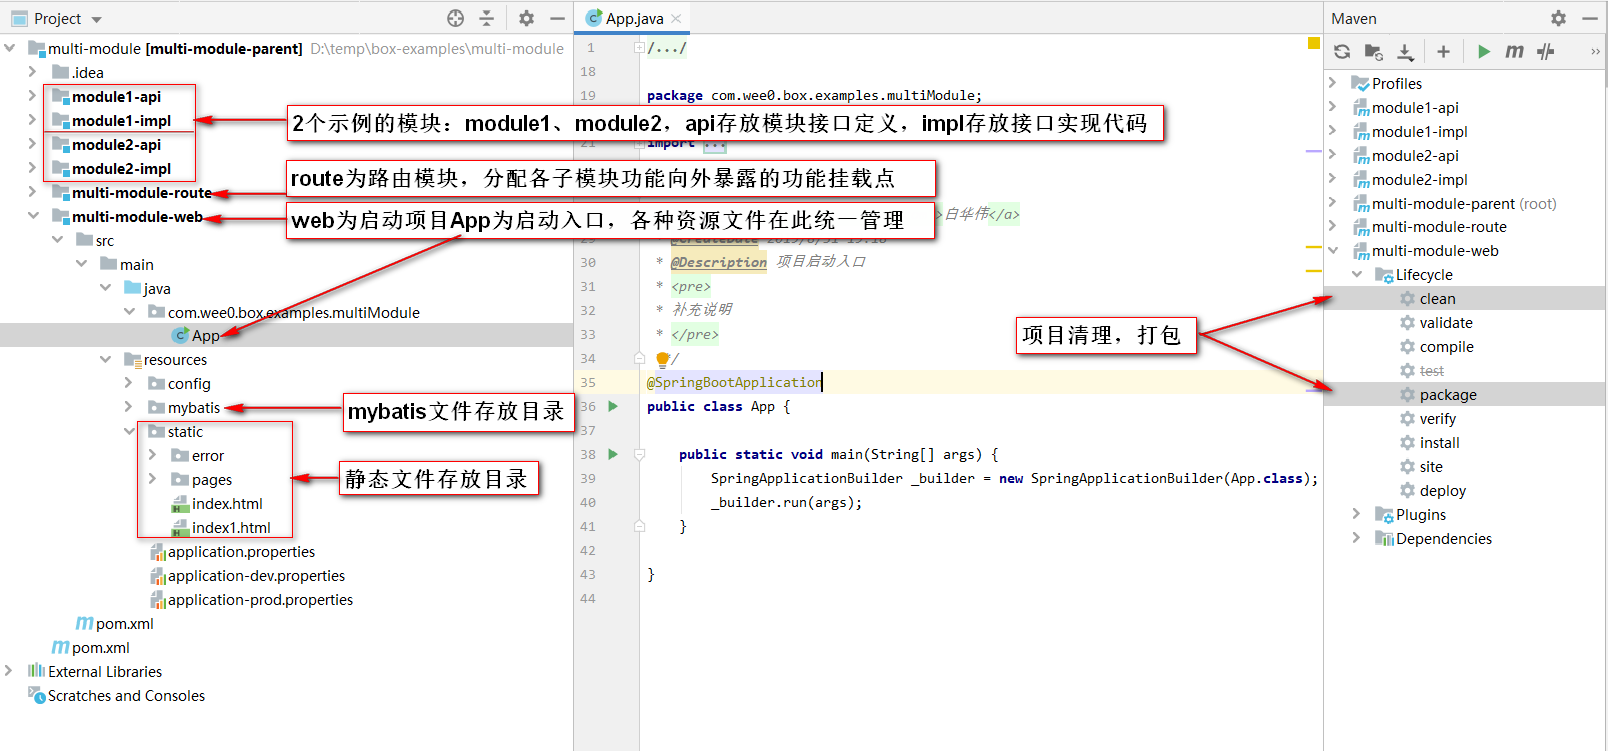This screenshot has width=1608, height=751.
Task: Expand the Plugins node in Maven panel
Action: coord(1356,514)
